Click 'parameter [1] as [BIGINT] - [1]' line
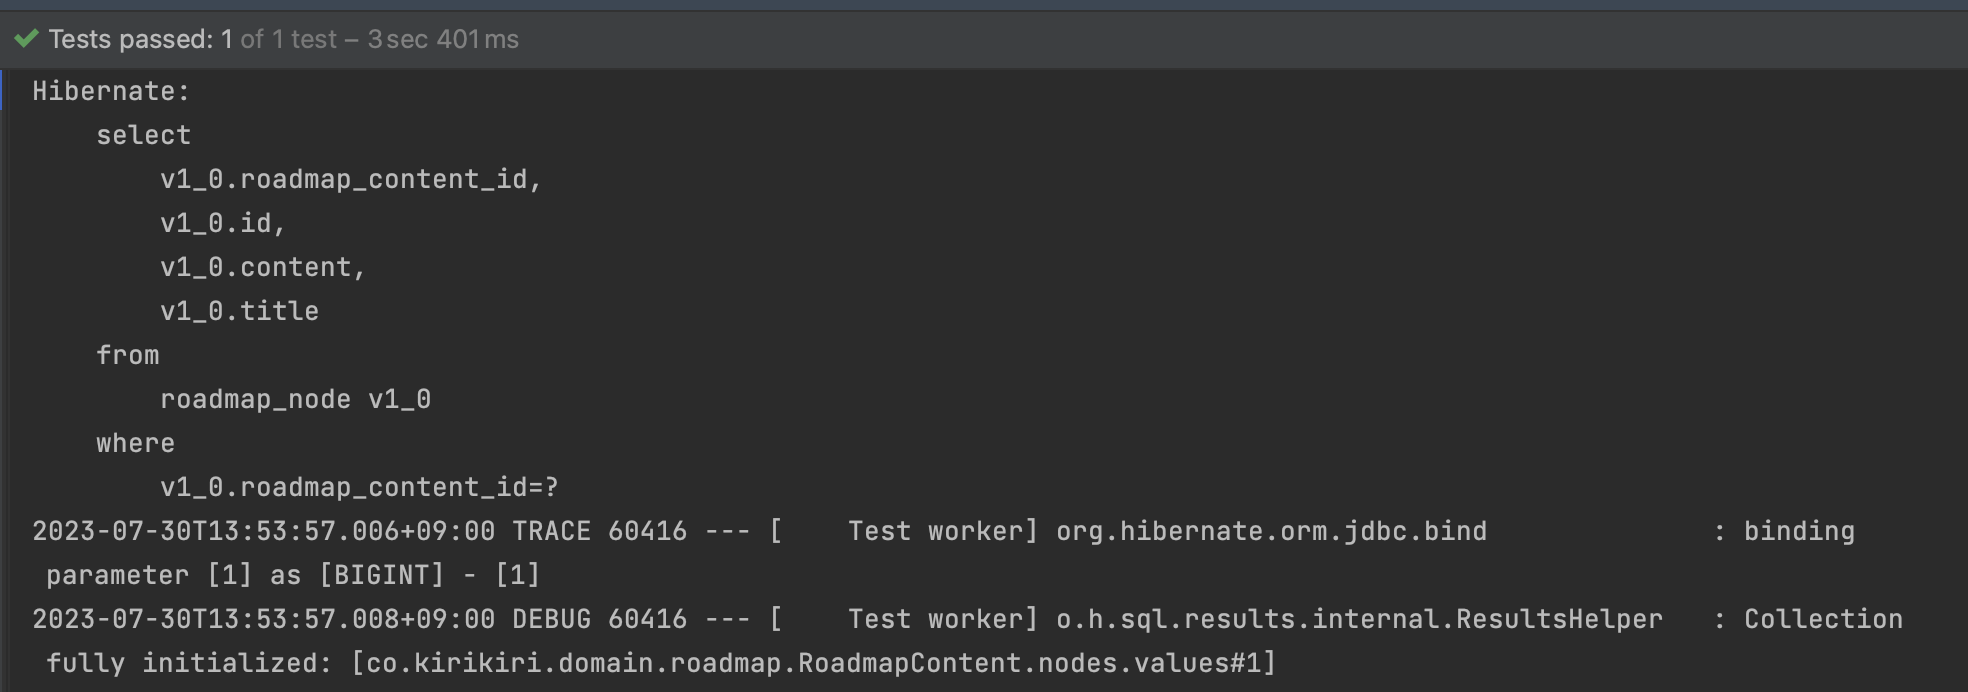The height and width of the screenshot is (692, 1968). pos(293,575)
